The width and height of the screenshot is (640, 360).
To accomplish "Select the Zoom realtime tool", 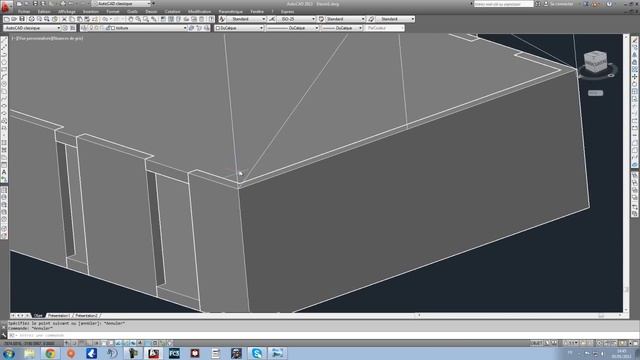I will [138, 19].
